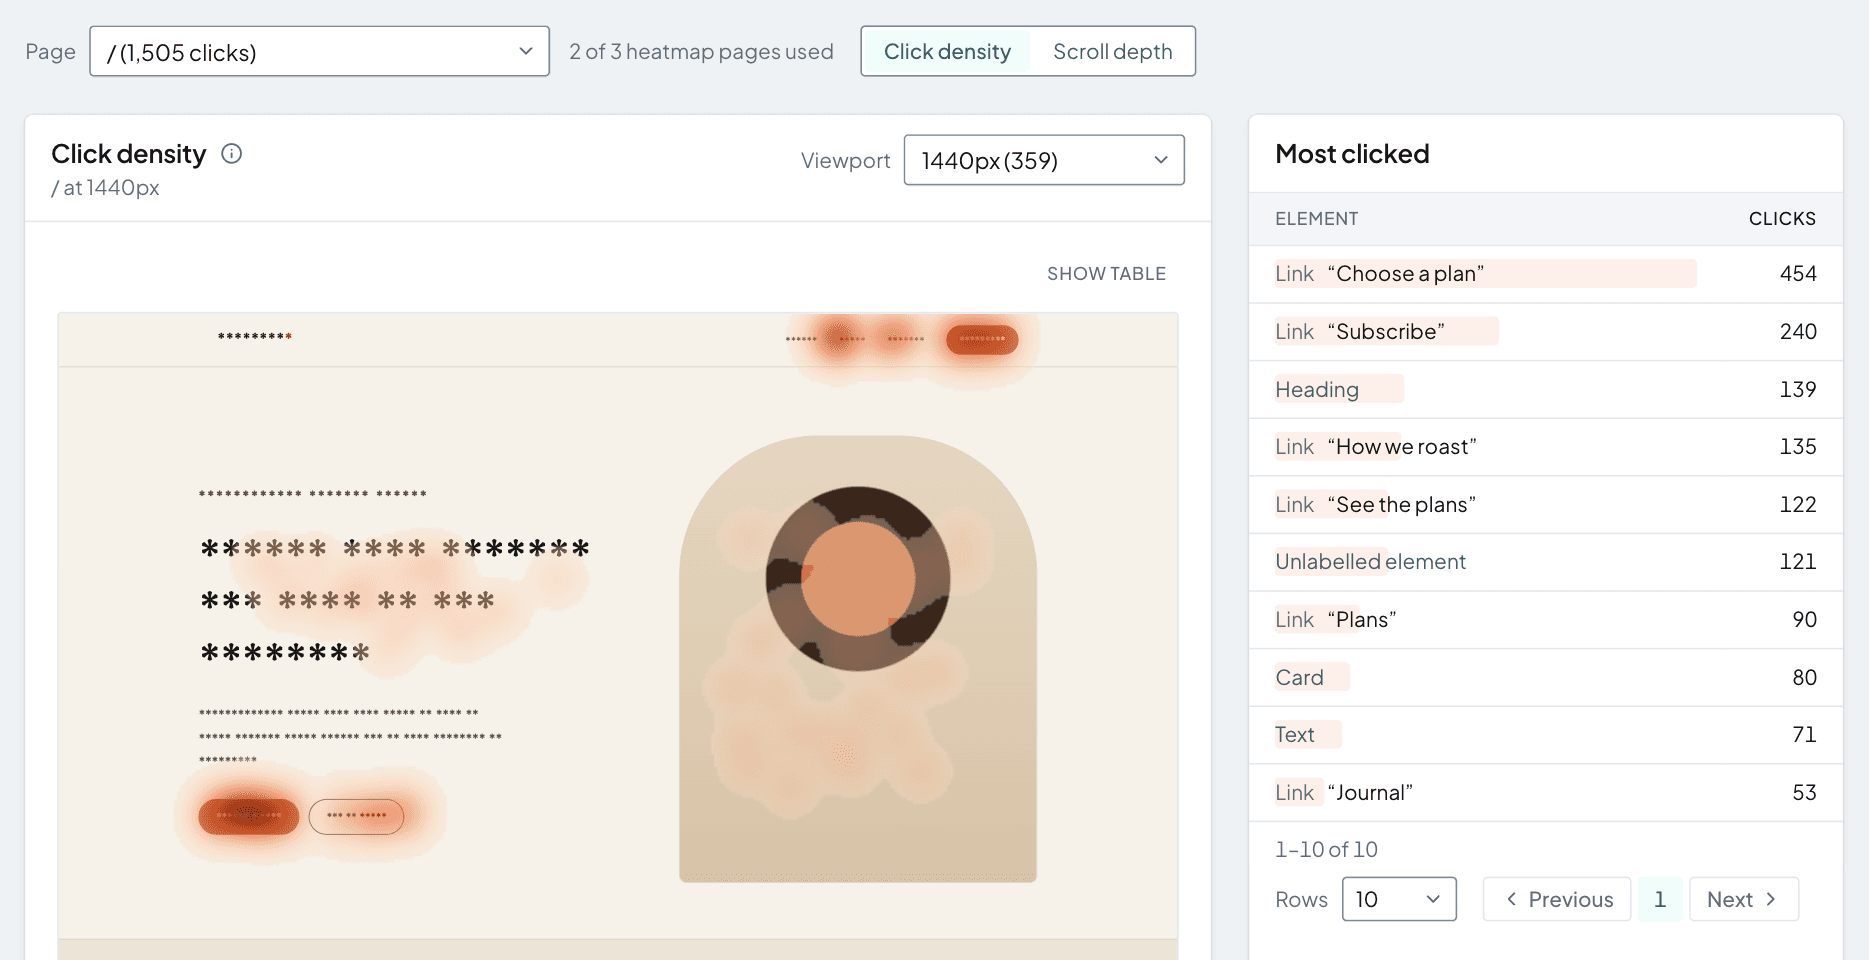Click the "How we roast" link row
This screenshot has width=1869, height=960.
[1545, 447]
